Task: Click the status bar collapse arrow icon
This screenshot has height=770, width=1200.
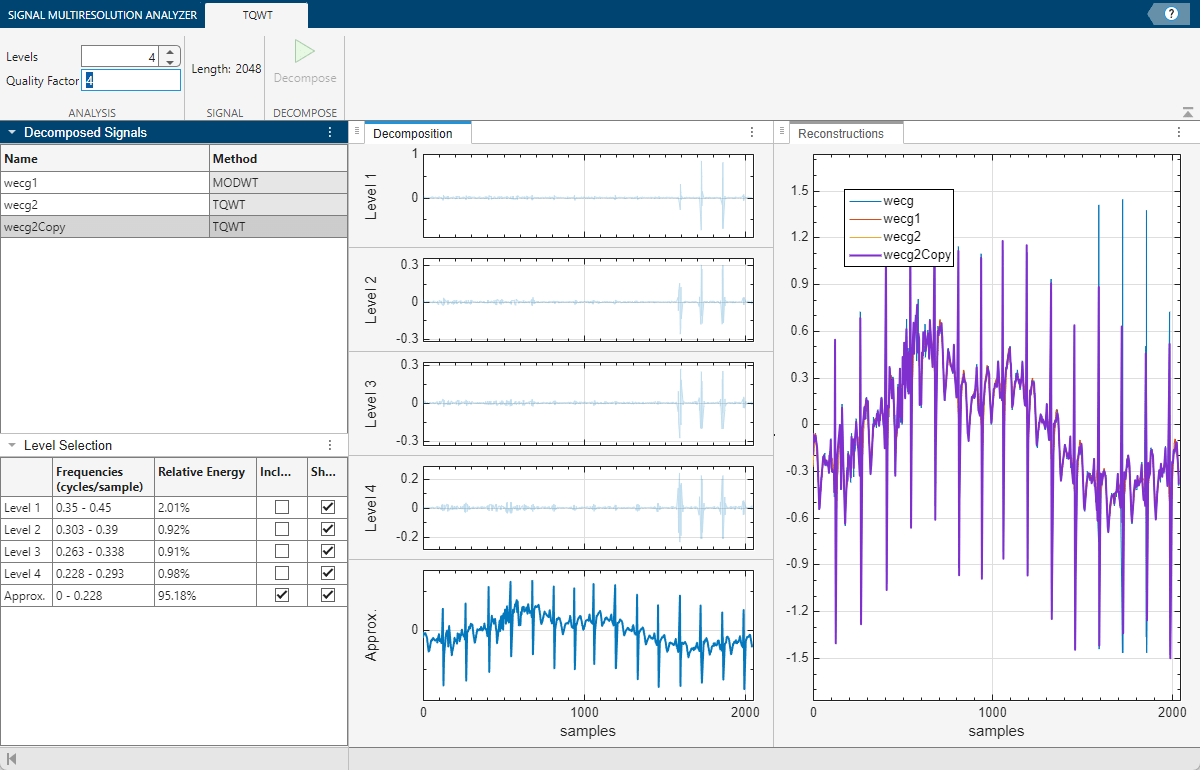Action: pos(11,759)
